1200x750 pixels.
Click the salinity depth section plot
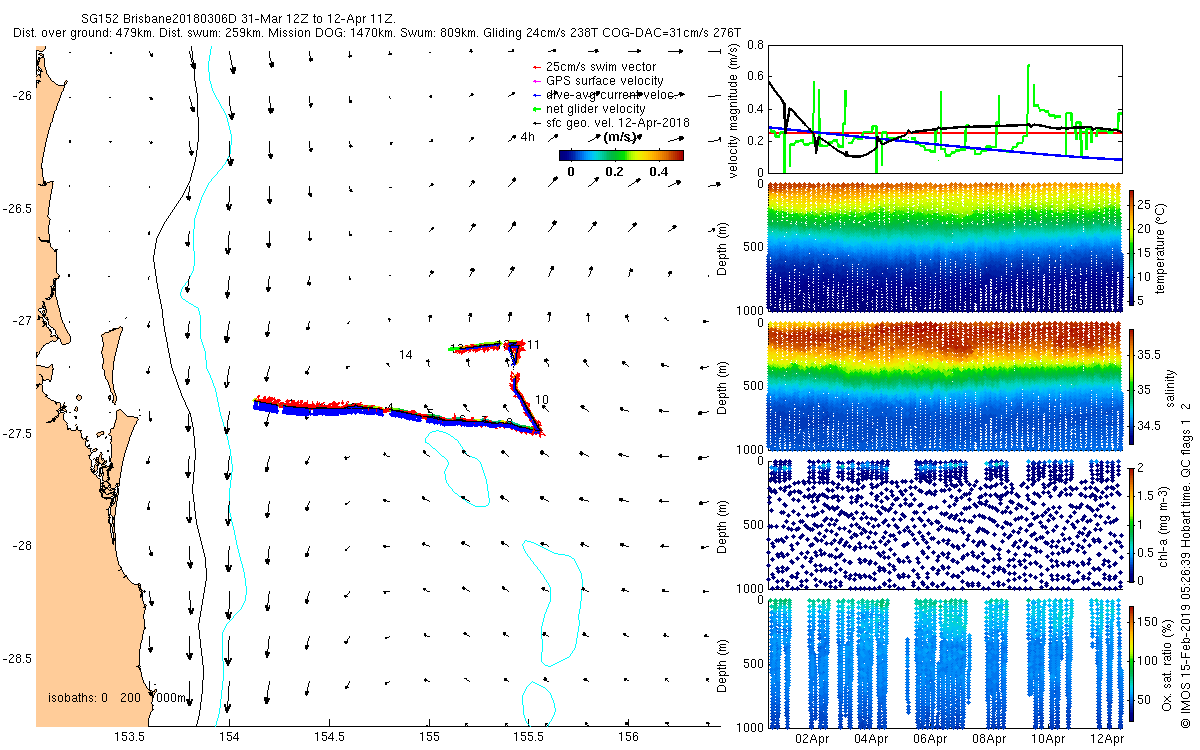pyautogui.click(x=945, y=387)
